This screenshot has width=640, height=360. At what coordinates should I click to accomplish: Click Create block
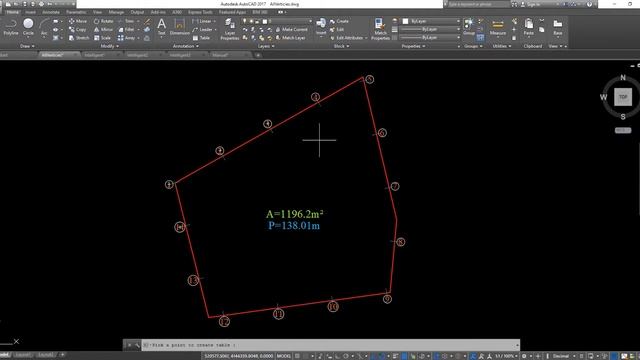coord(340,21)
